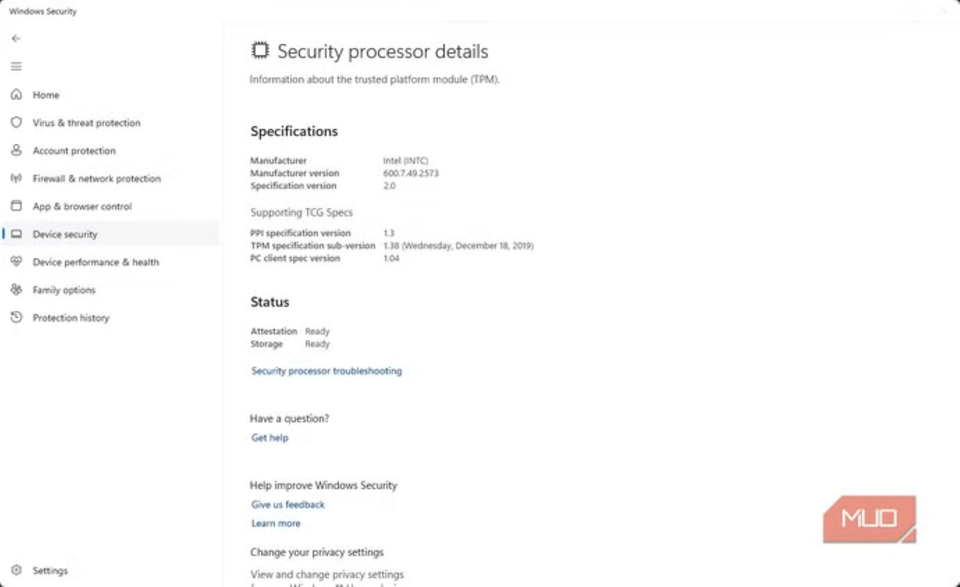
Task: Click the Settings gear icon
Action: coord(15,571)
